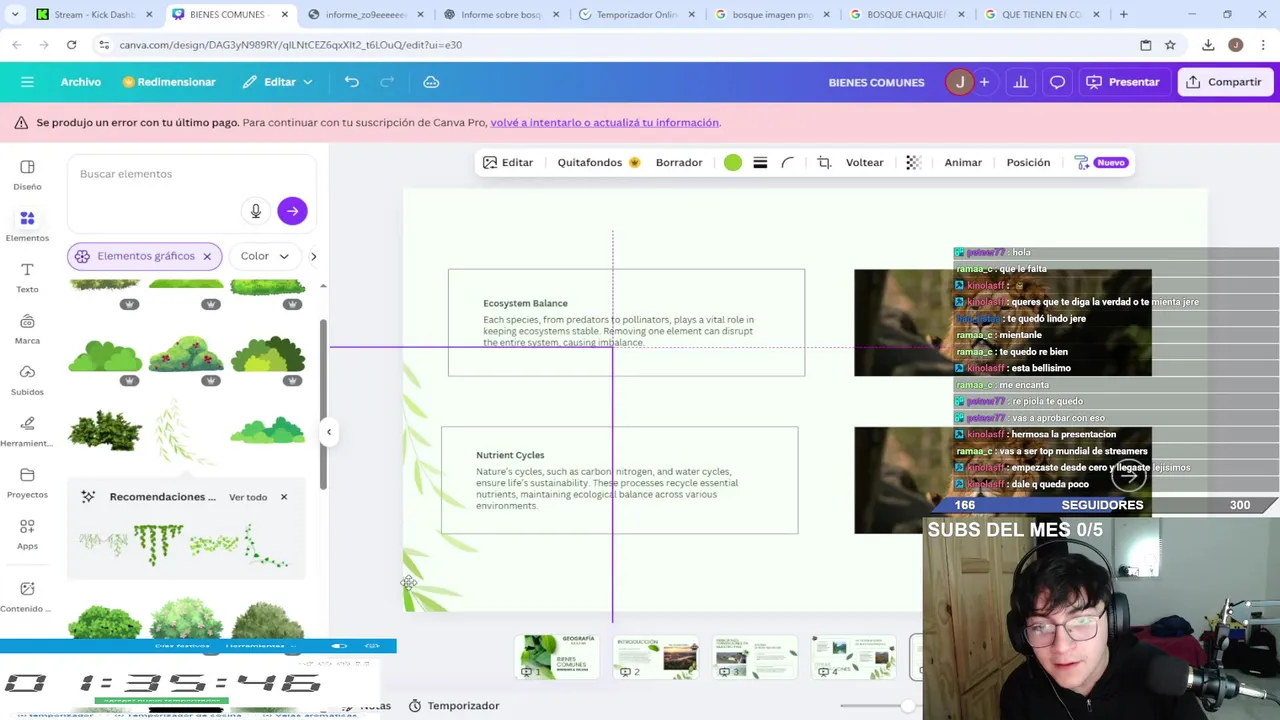Adjust corner rounding tool
Image resolution: width=1280 pixels, height=720 pixels.
[788, 162]
